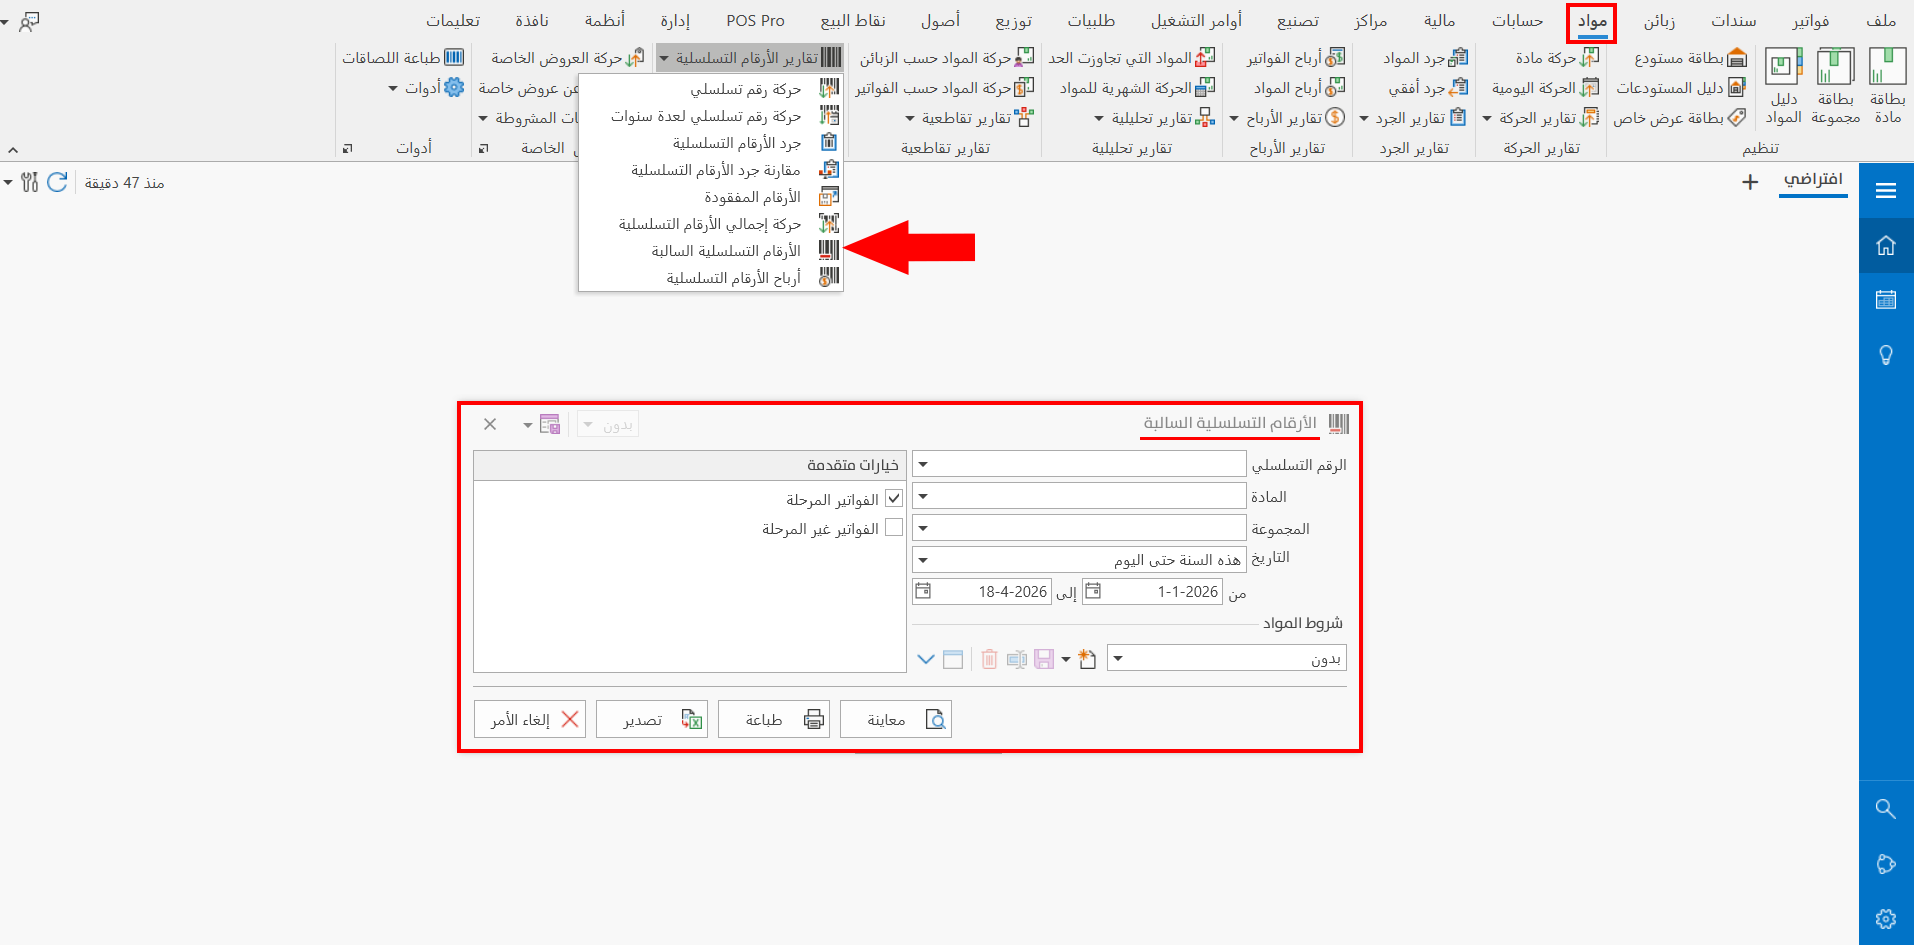Expand تقارير تقاطعية dropdown
The image size is (1914, 945).
tap(969, 118)
